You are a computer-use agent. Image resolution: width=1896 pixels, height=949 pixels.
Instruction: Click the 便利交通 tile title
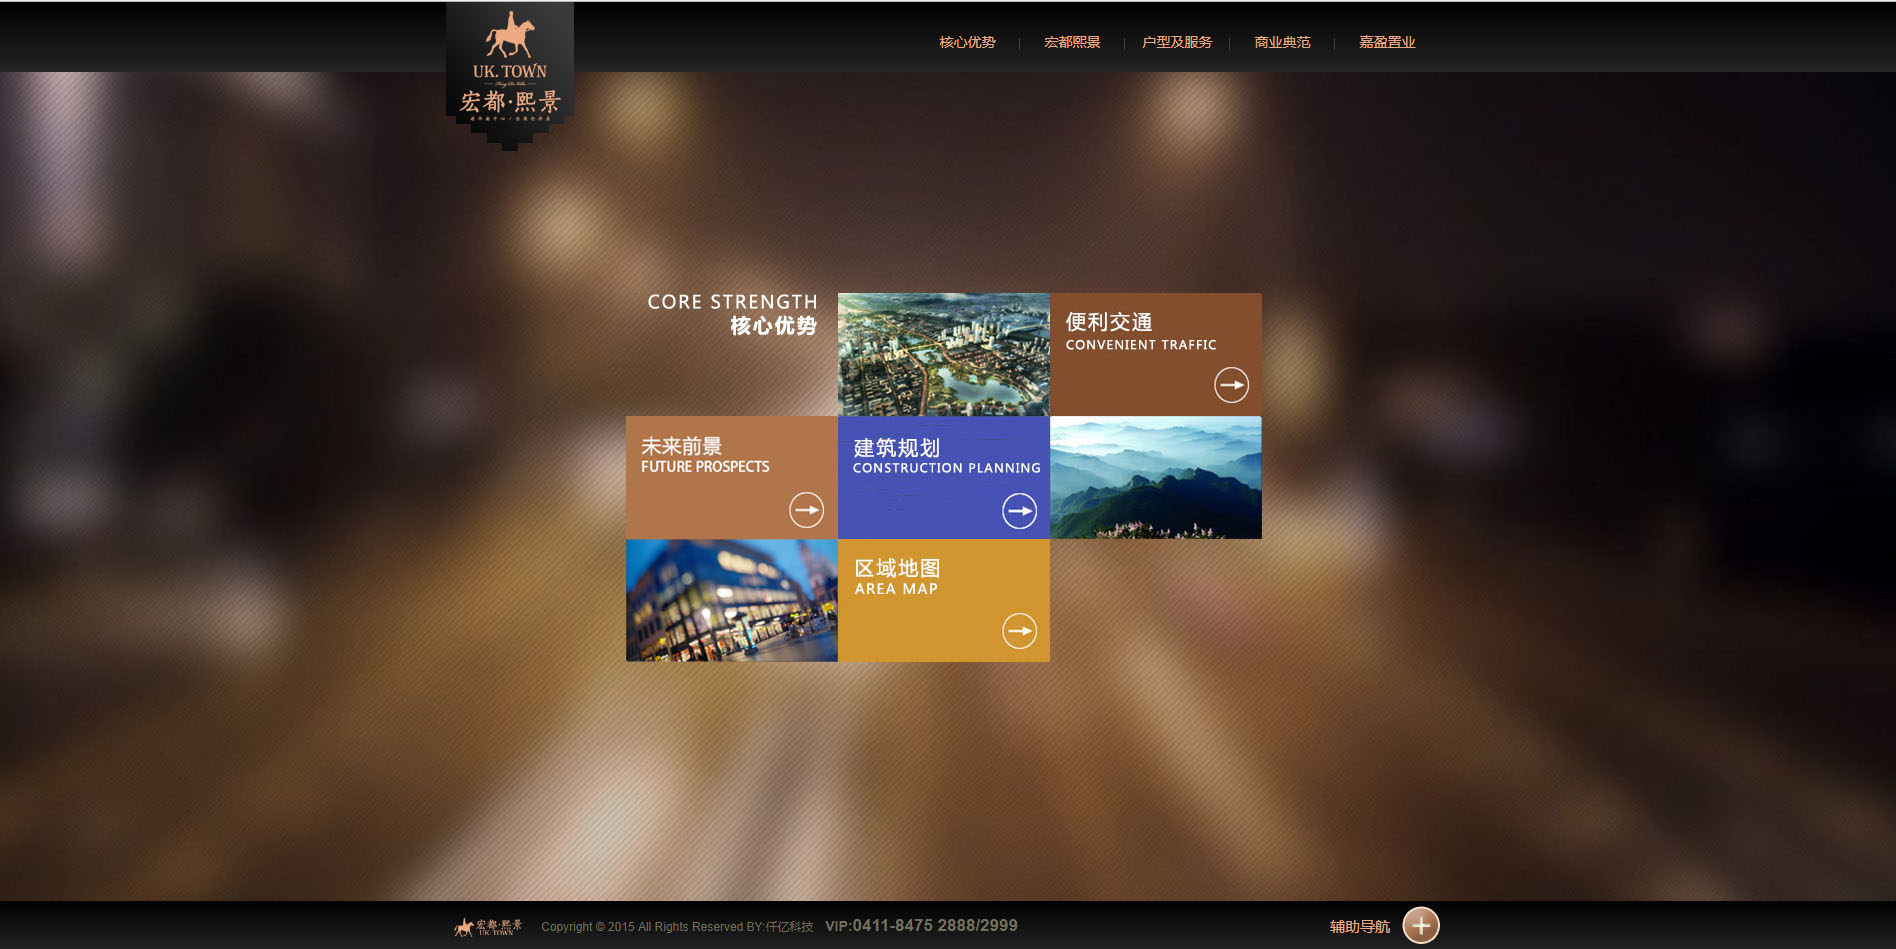tap(1109, 322)
